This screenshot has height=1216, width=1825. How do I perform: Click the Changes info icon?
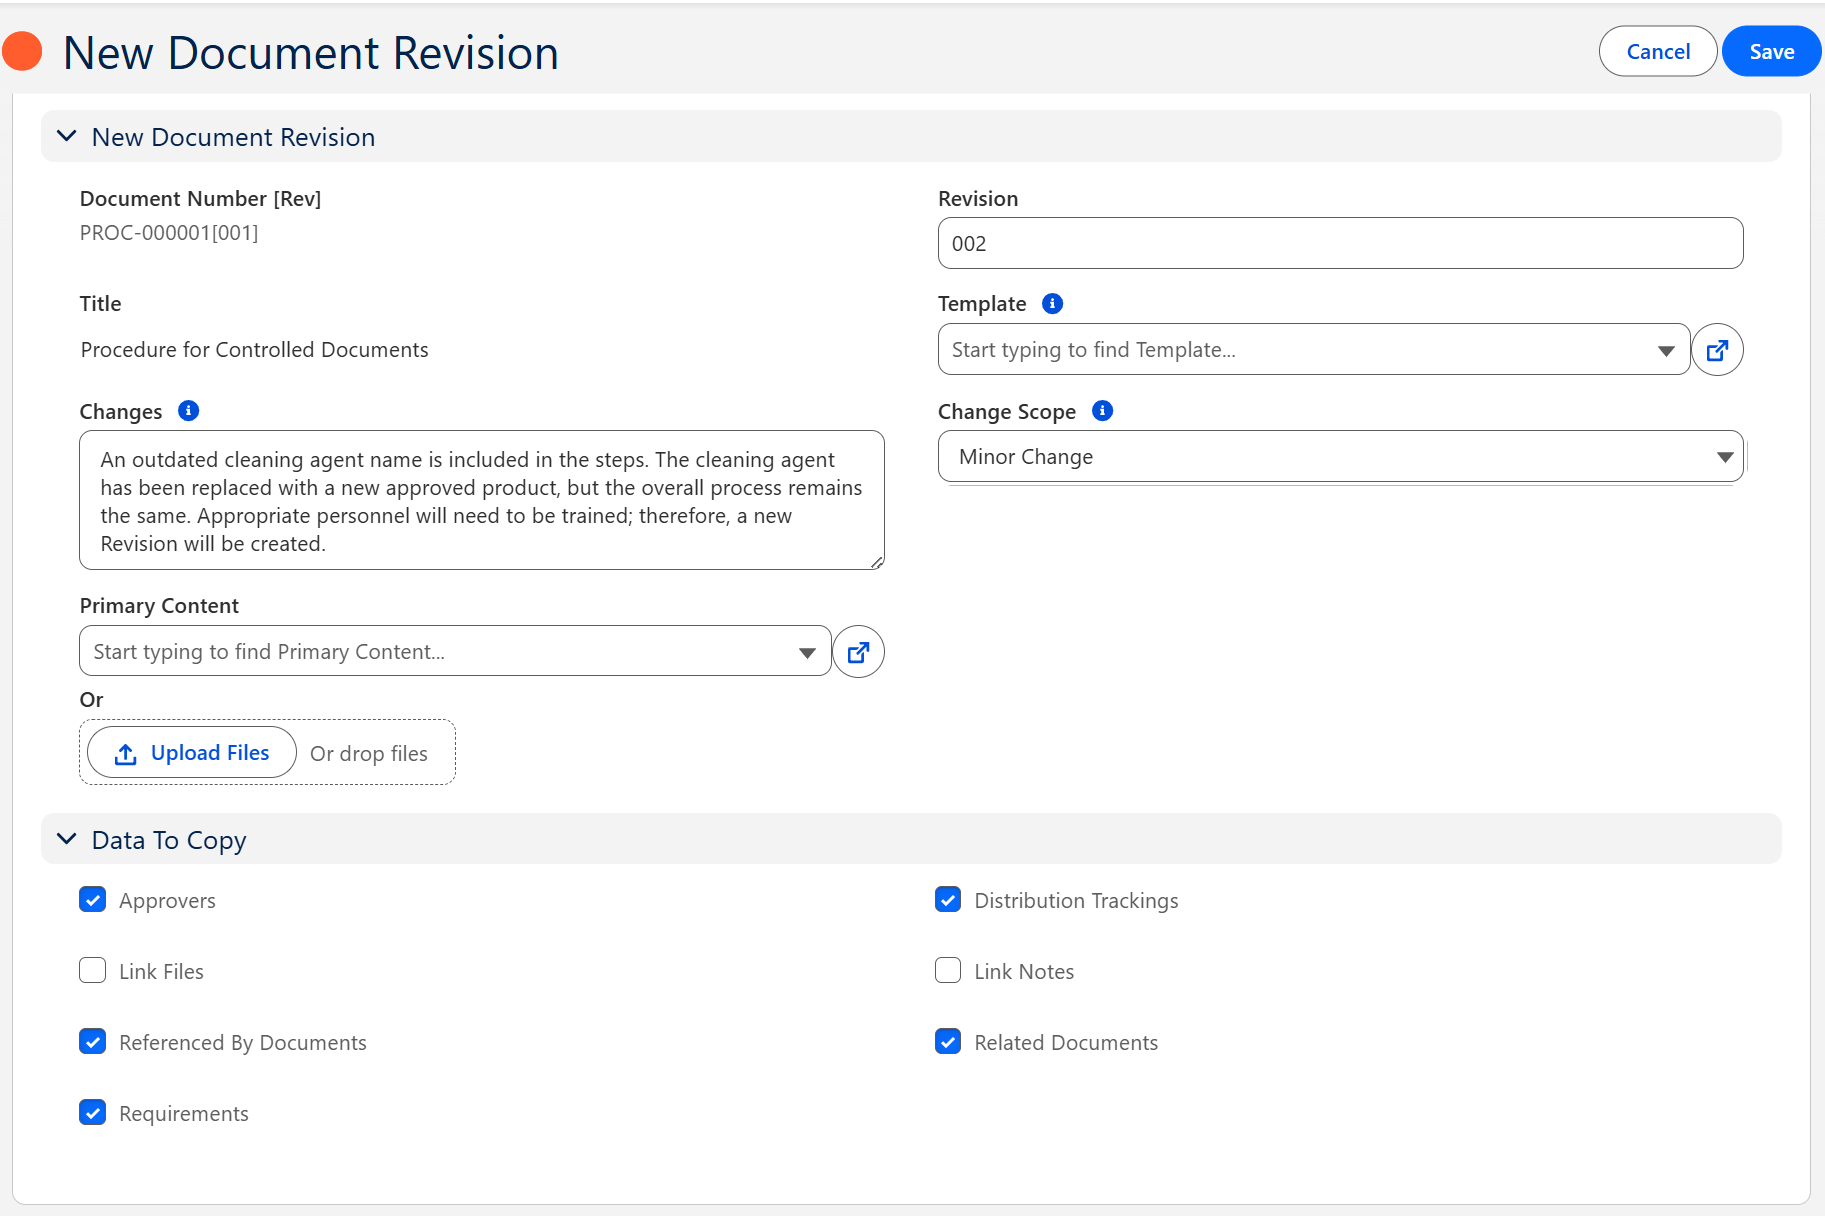coord(188,411)
